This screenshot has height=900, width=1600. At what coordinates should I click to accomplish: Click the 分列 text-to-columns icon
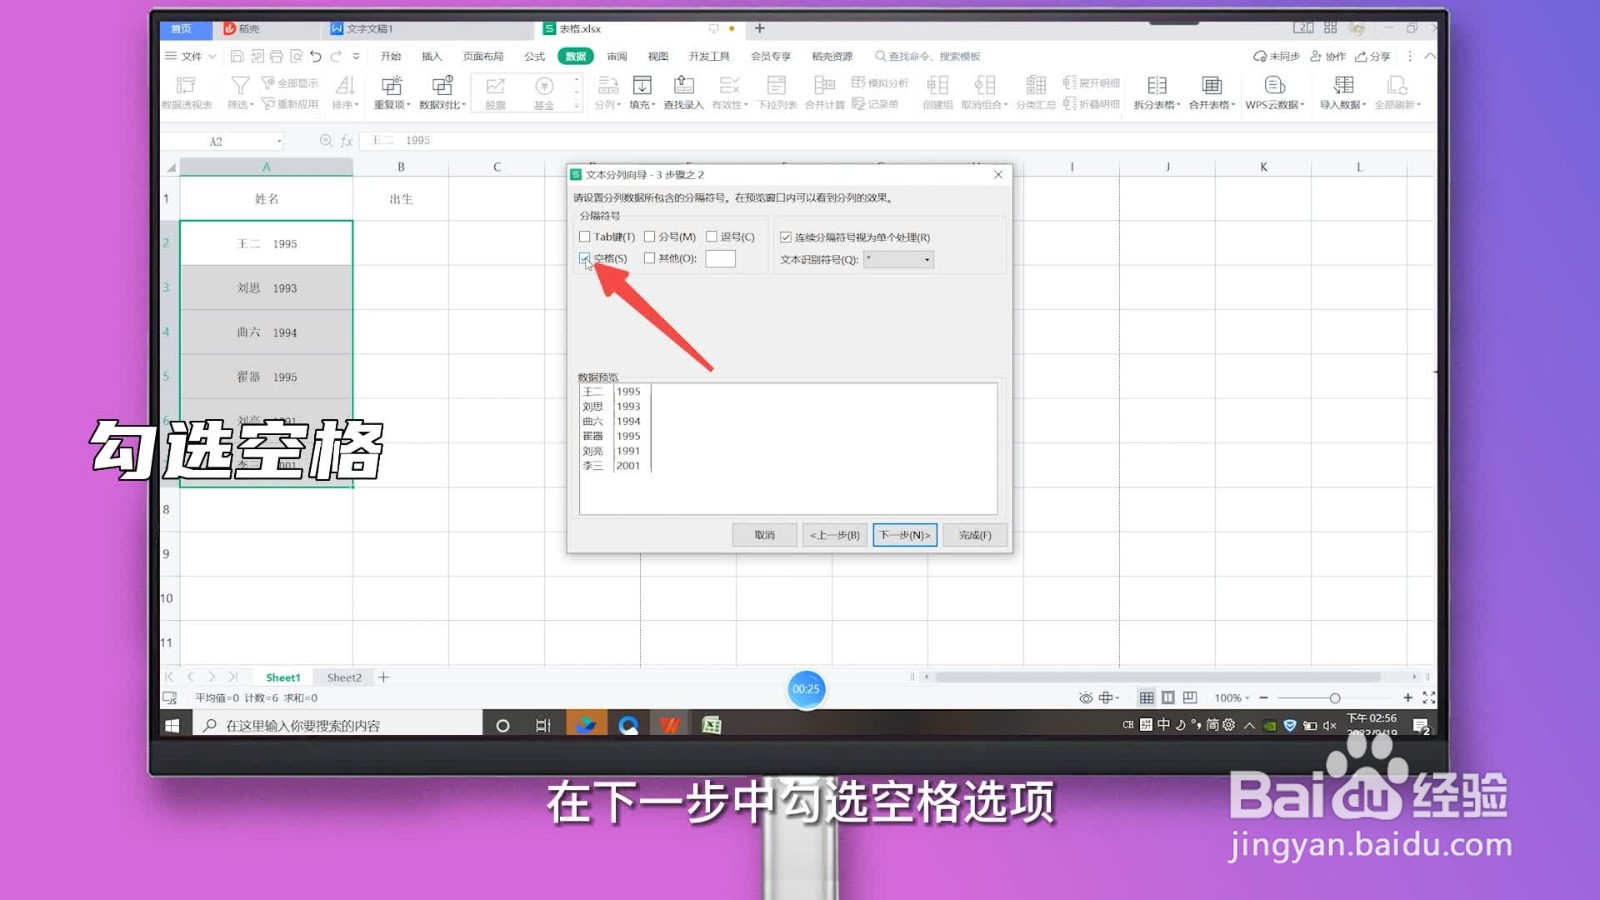[607, 86]
